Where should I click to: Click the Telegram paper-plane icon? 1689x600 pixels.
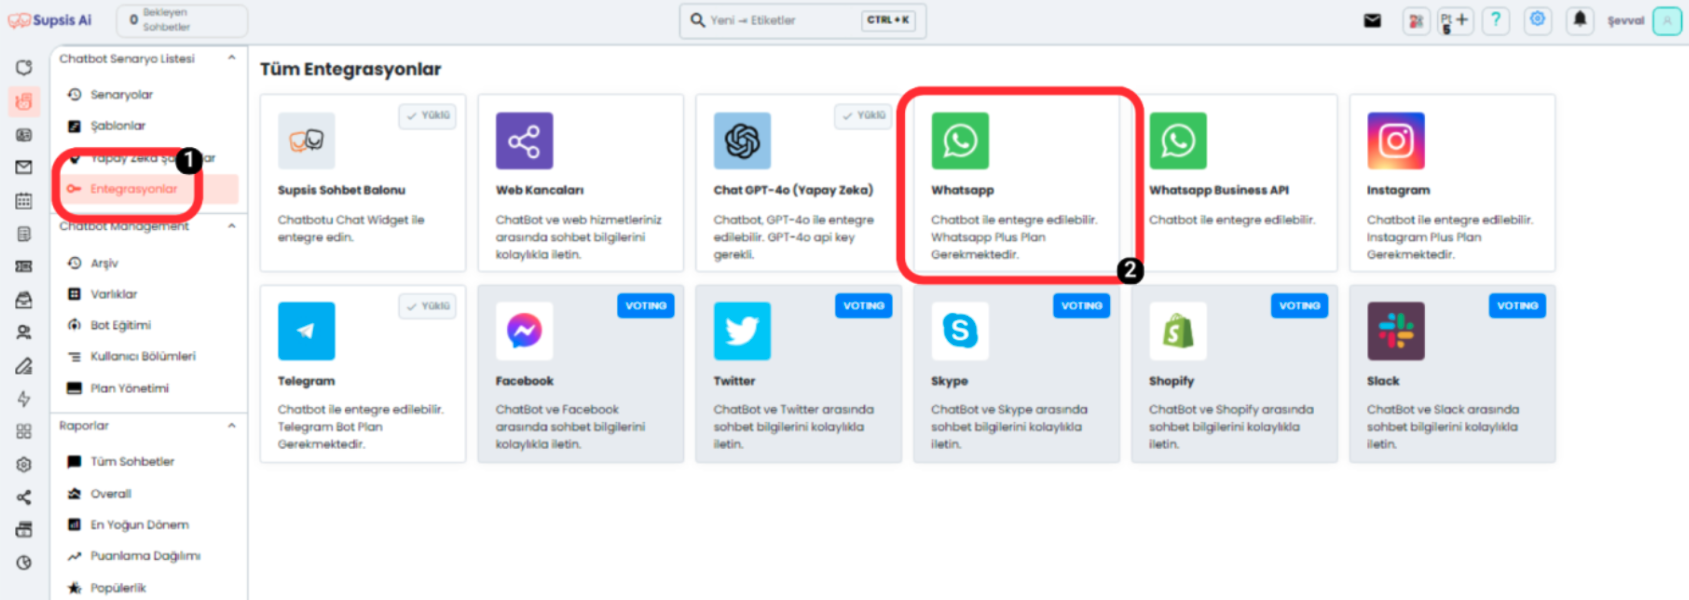(306, 331)
